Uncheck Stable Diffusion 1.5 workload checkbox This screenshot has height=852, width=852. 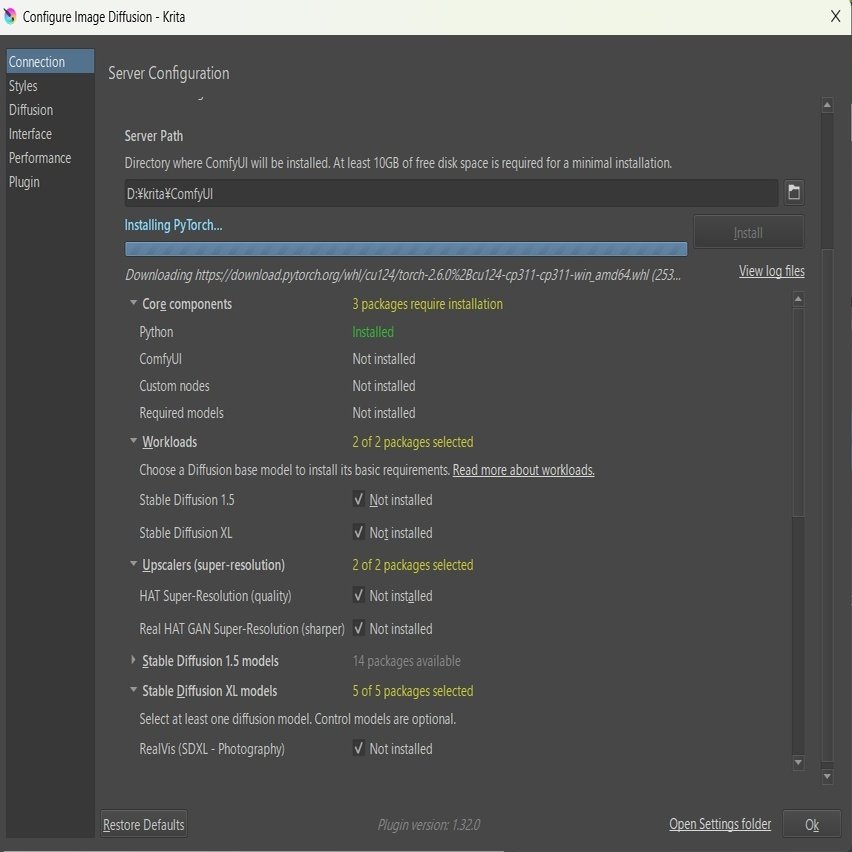[x=359, y=499]
